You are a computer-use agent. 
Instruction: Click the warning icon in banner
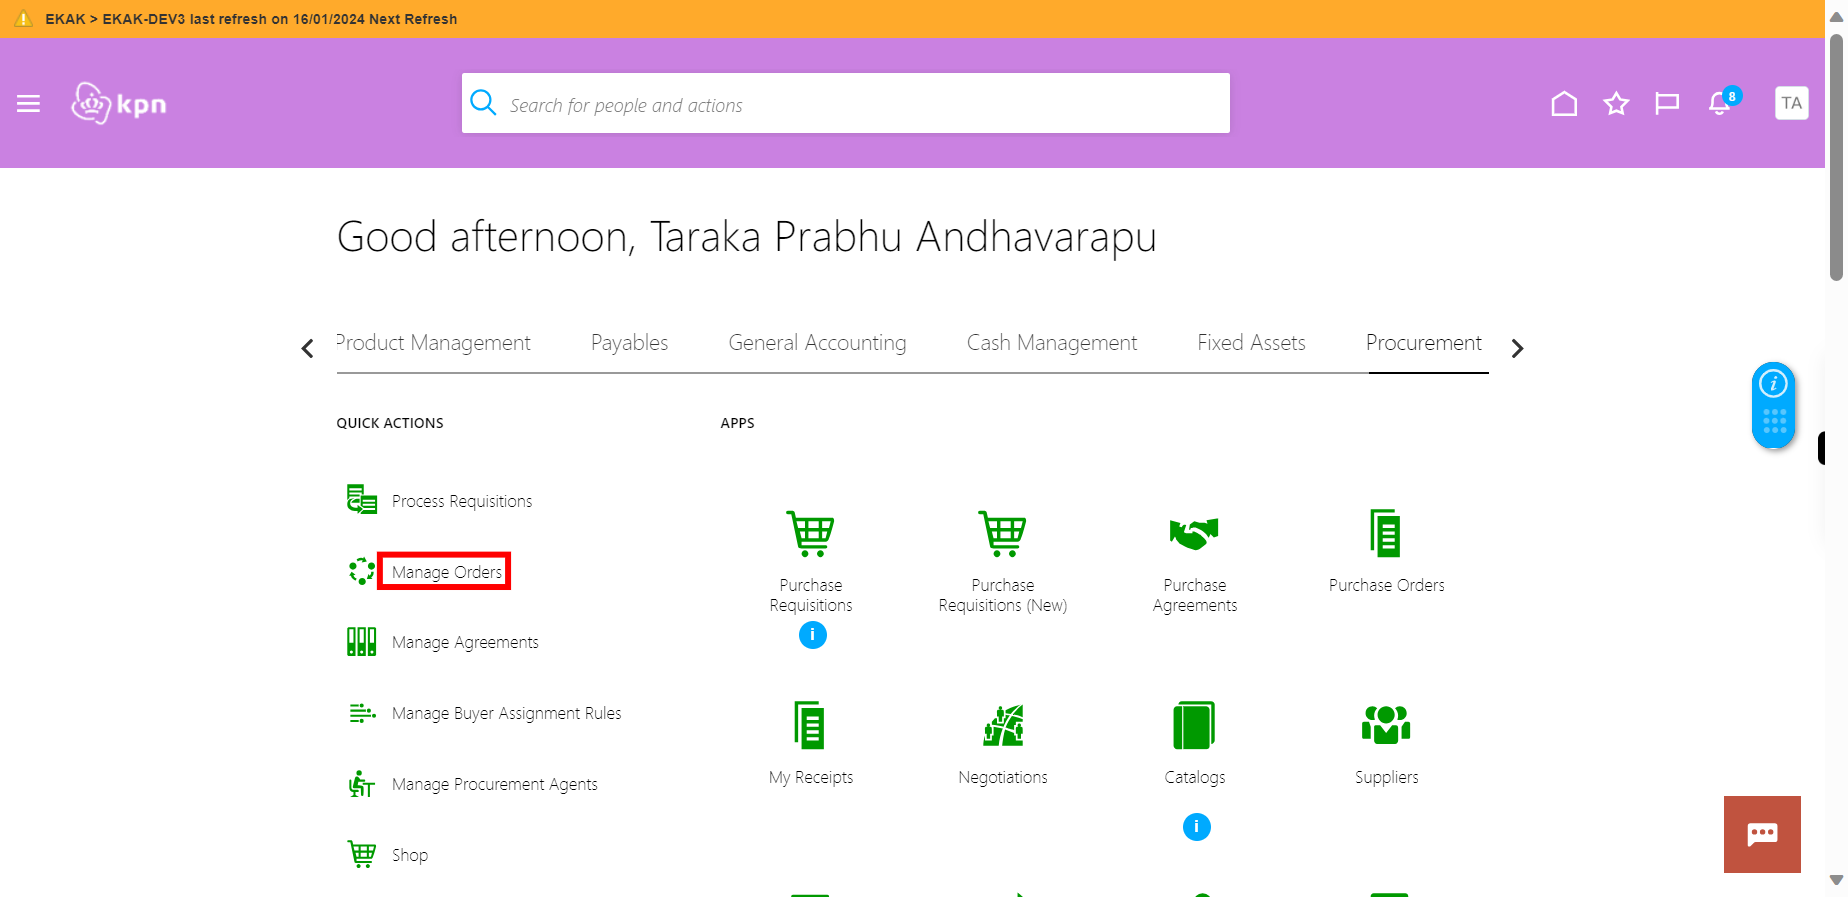pyautogui.click(x=23, y=18)
